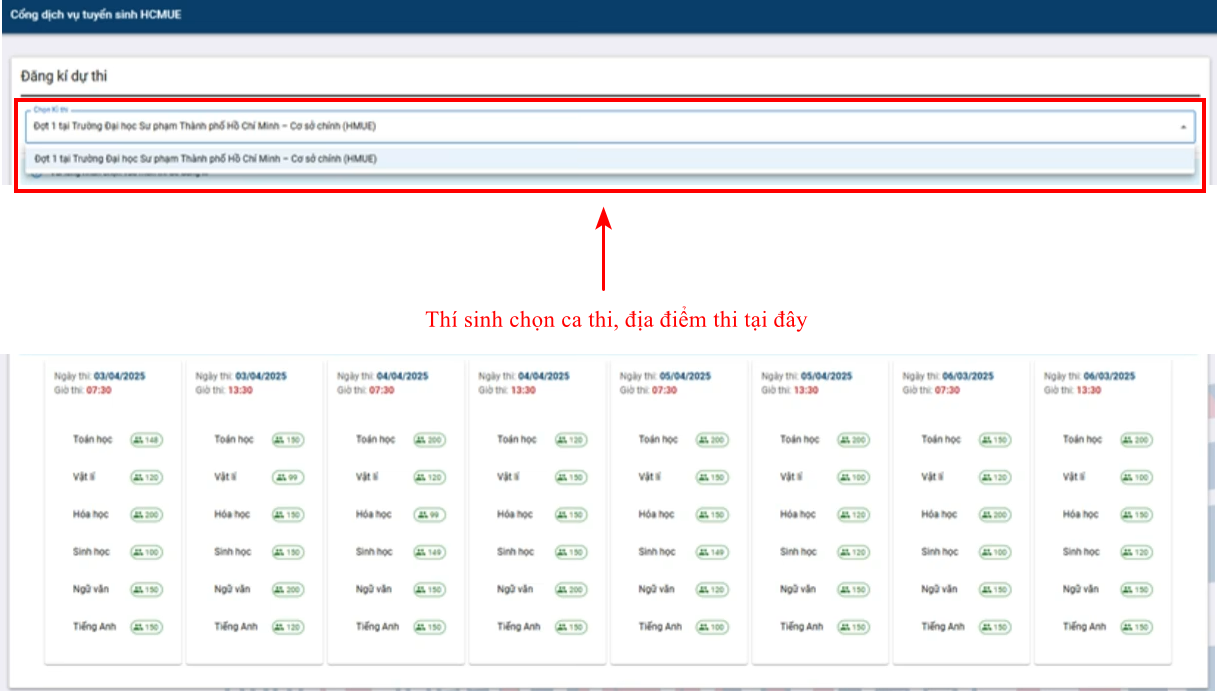The width and height of the screenshot is (1217, 691).
Task: Select Sinh học seat badge in 05/04/2025 13:30 card
Action: [854, 552]
